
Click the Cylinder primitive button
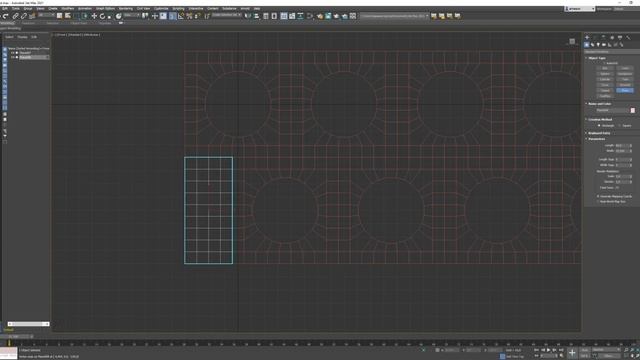pos(605,79)
